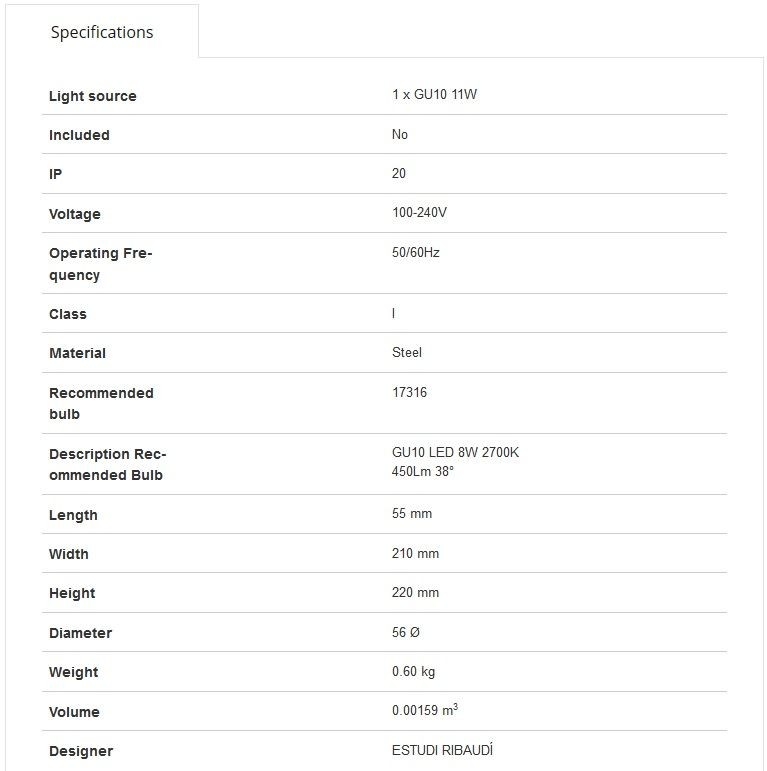The image size is (767, 771).
Task: Select the Height value 220 mm
Action: click(x=415, y=592)
